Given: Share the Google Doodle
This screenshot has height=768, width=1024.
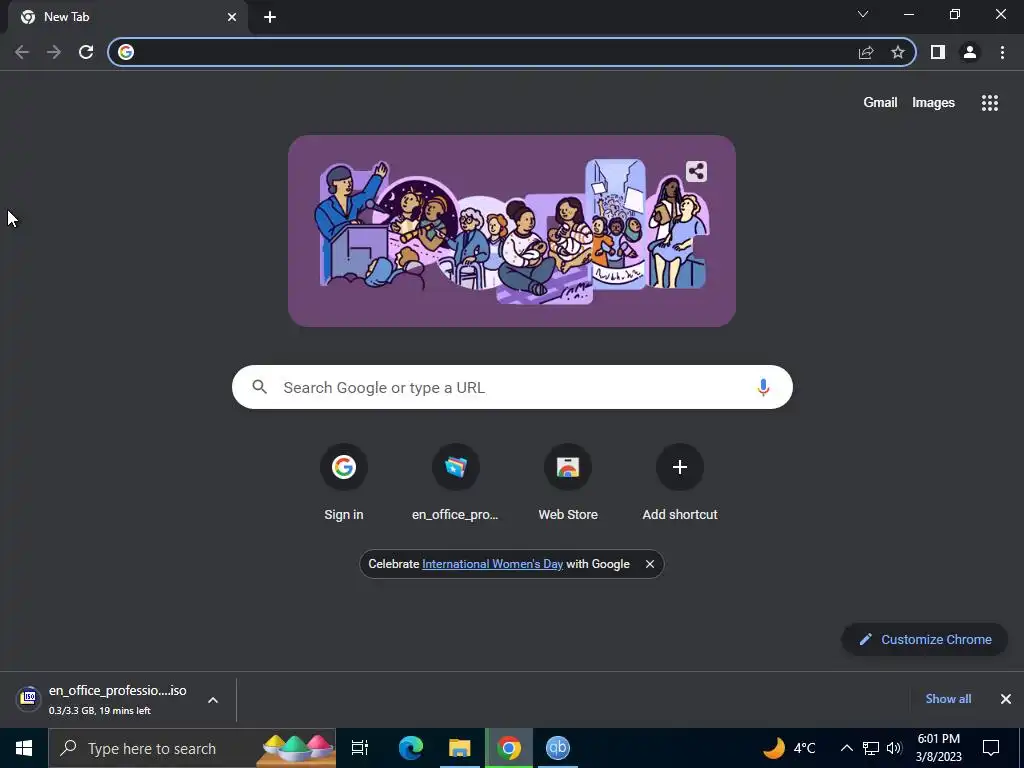Looking at the screenshot, I should [696, 172].
